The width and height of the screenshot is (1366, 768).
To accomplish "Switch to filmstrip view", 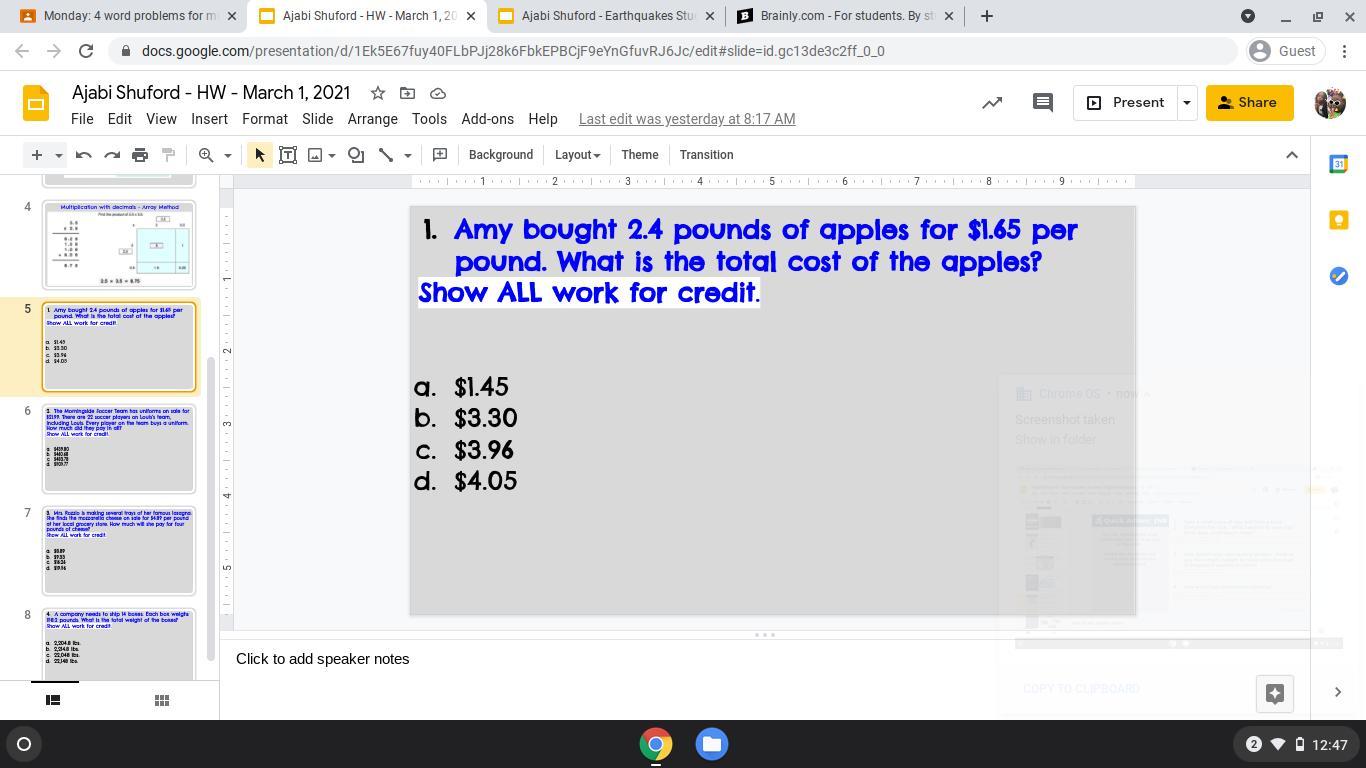I will 53,700.
